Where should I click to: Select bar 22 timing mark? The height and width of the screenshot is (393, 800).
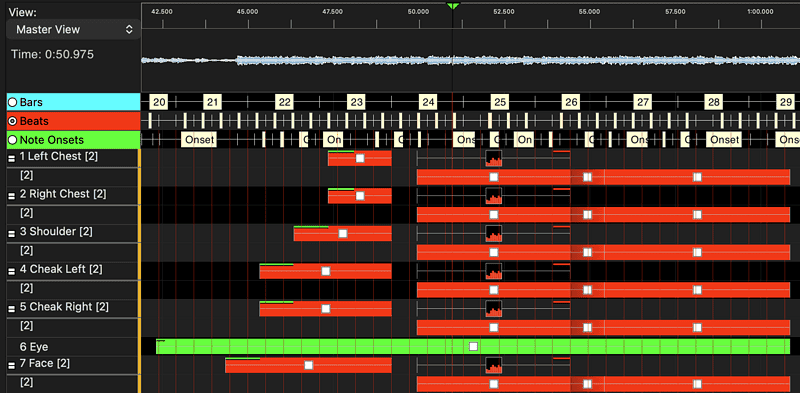click(x=285, y=102)
